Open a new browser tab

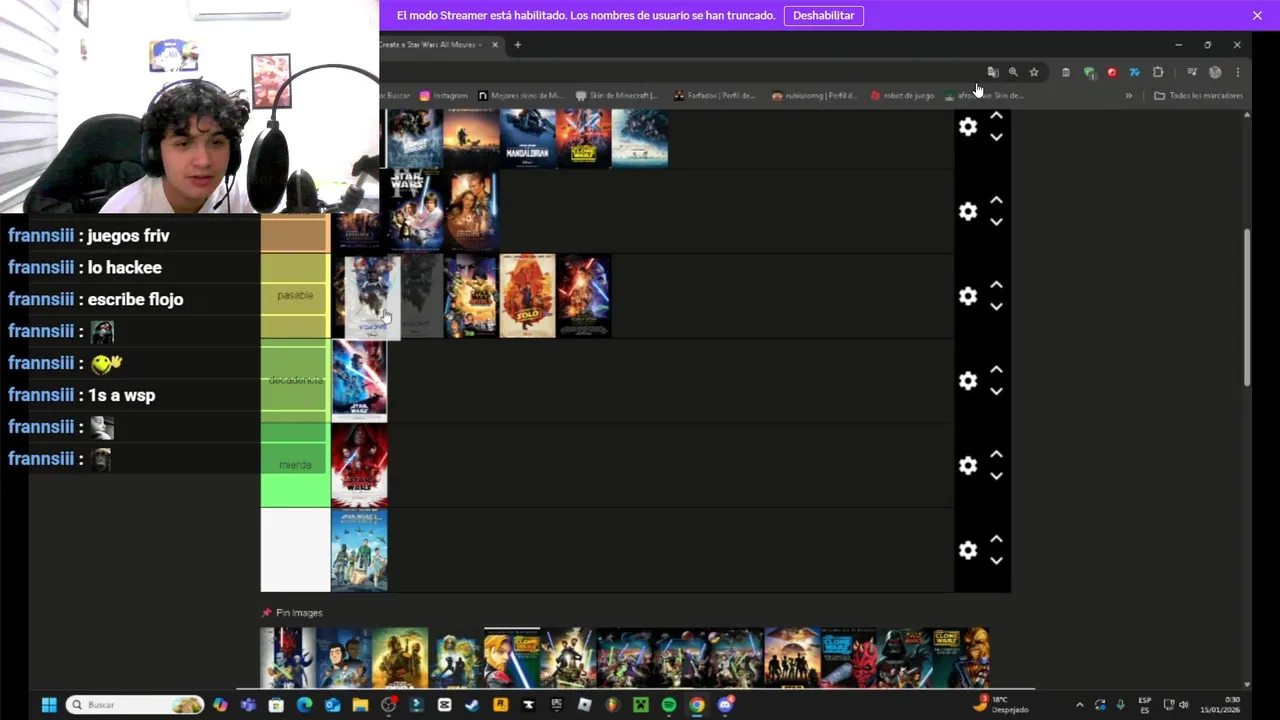tap(518, 45)
